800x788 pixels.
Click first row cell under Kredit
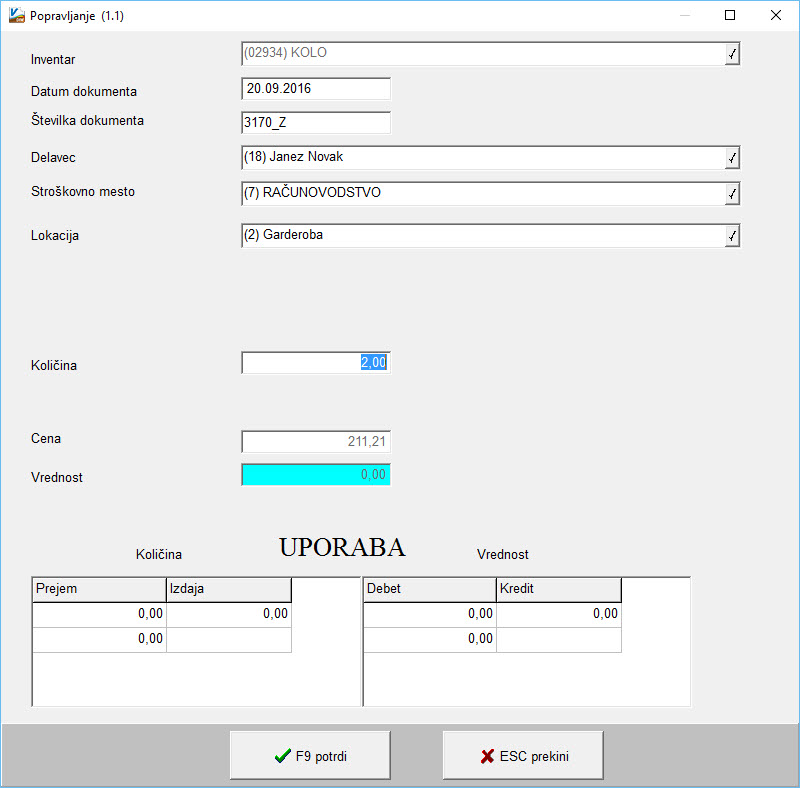point(558,614)
